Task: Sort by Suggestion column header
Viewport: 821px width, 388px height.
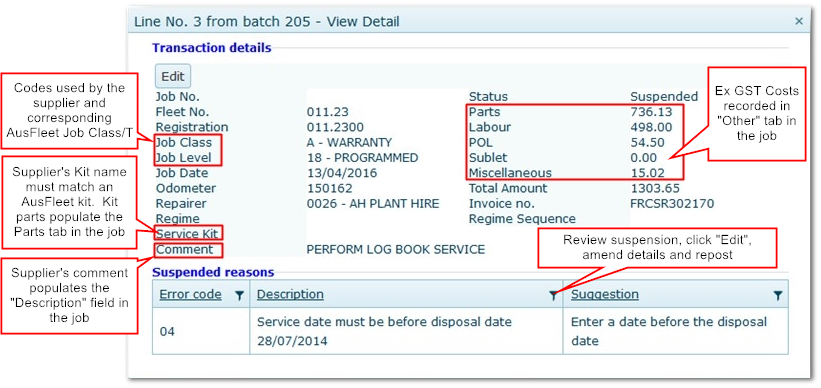Action: click(605, 294)
